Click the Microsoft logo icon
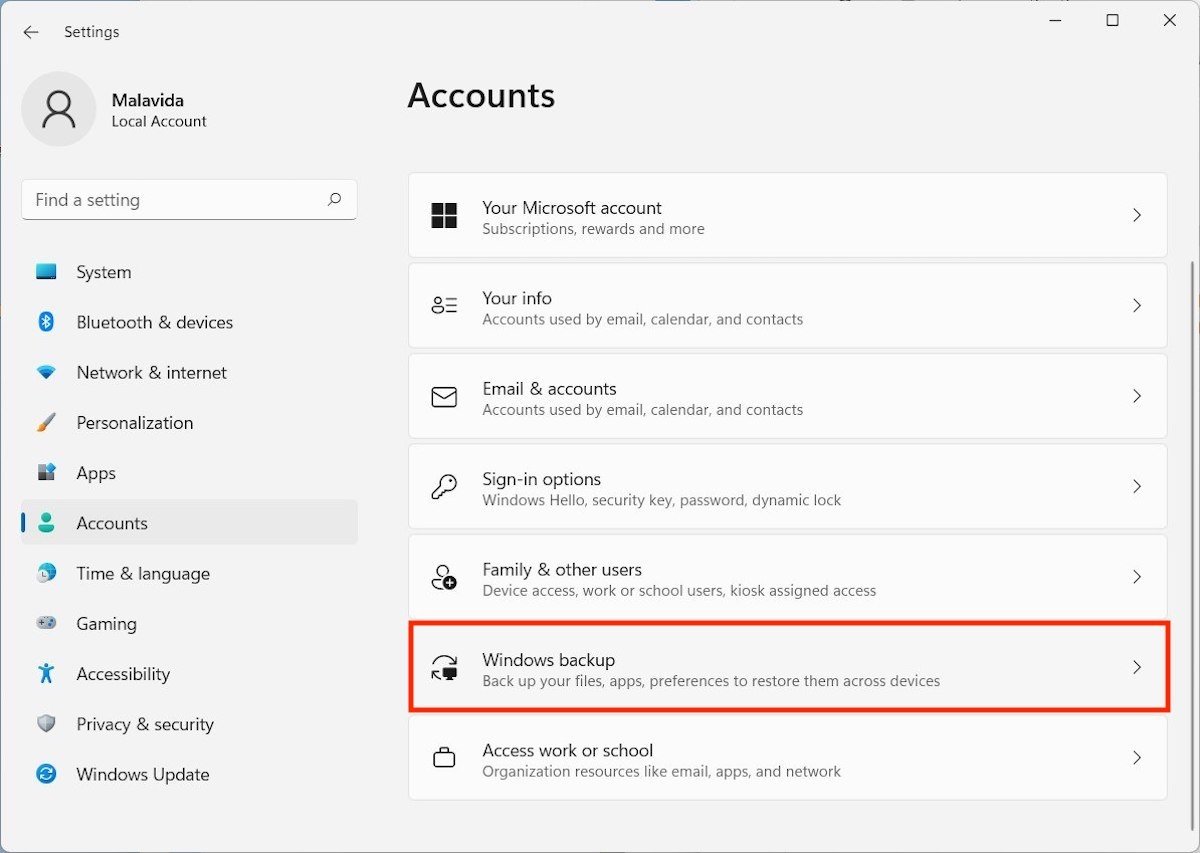Screen dimensions: 1200x853 pos(444,215)
